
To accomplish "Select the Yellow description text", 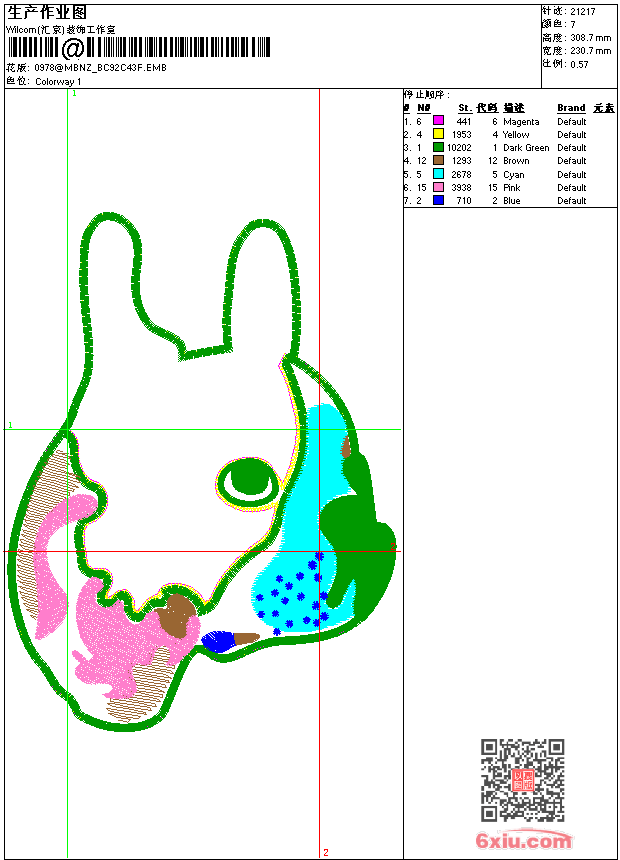I will [516, 134].
